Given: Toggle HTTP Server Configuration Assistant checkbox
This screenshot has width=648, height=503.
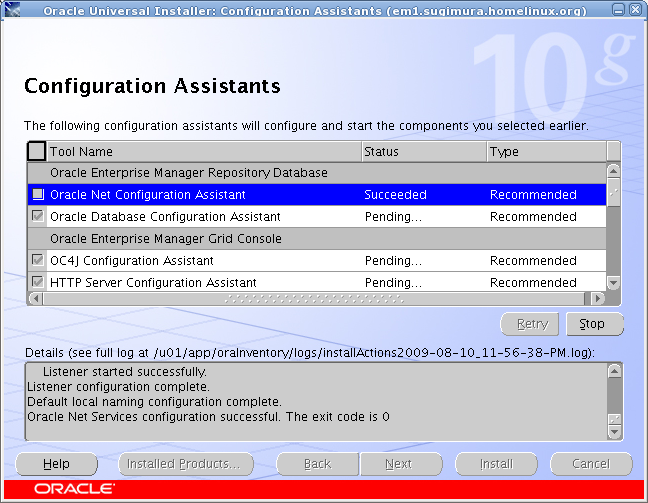Looking at the screenshot, I should (38, 282).
